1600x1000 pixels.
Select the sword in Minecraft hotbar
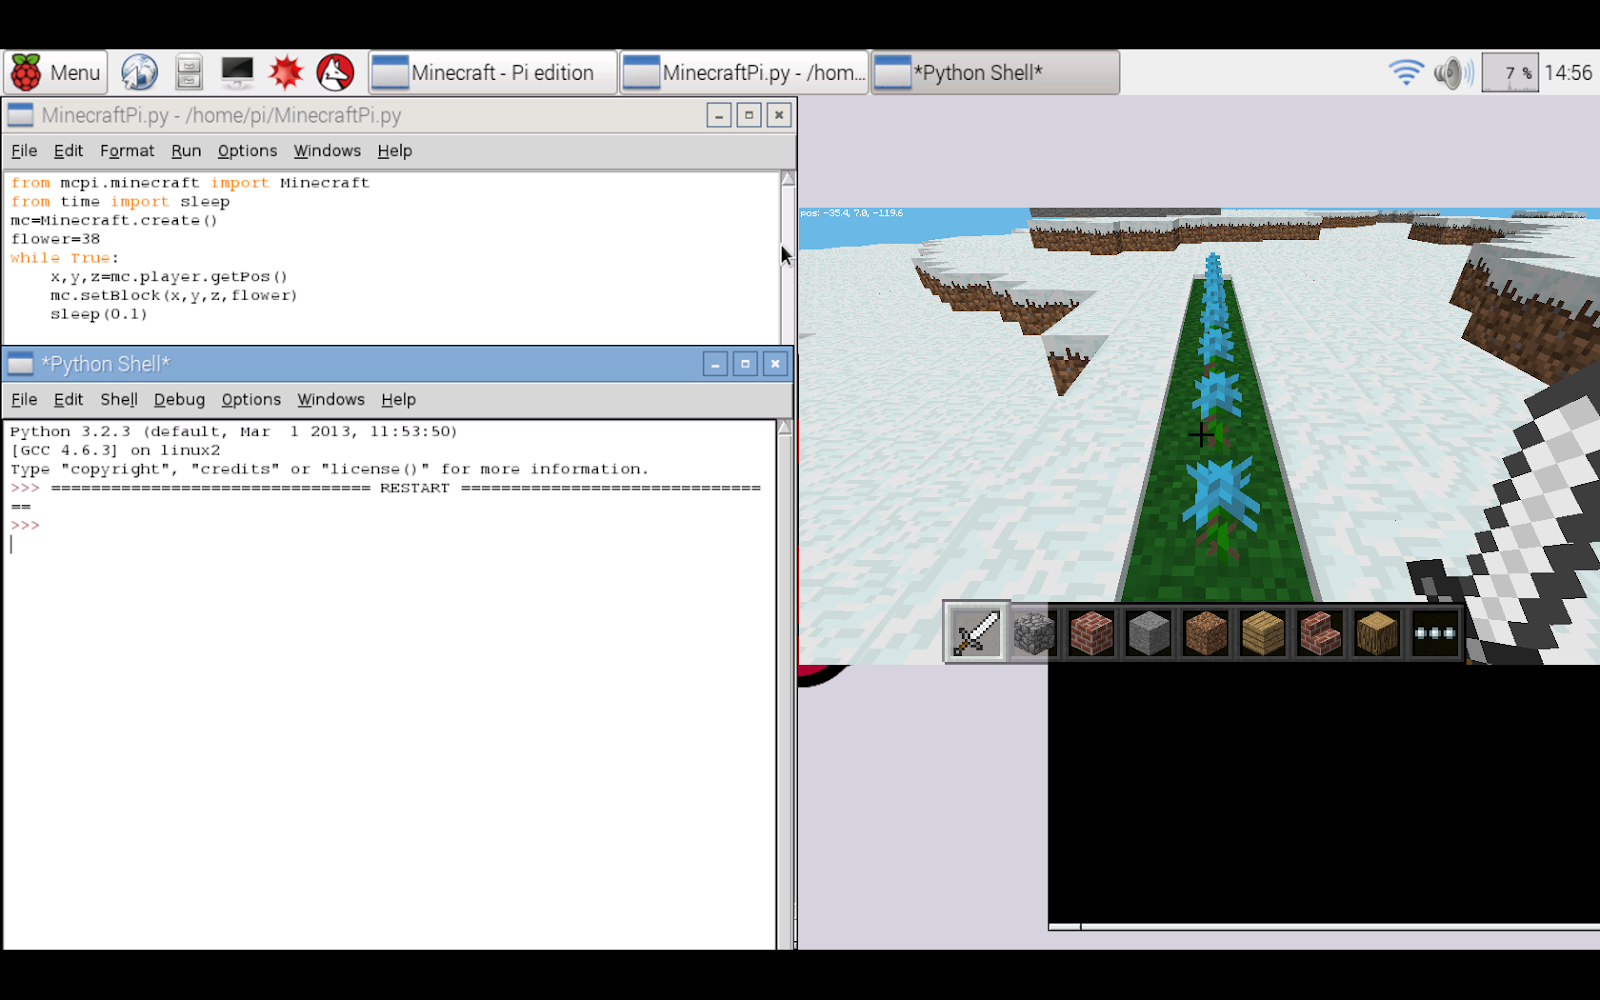coord(976,632)
